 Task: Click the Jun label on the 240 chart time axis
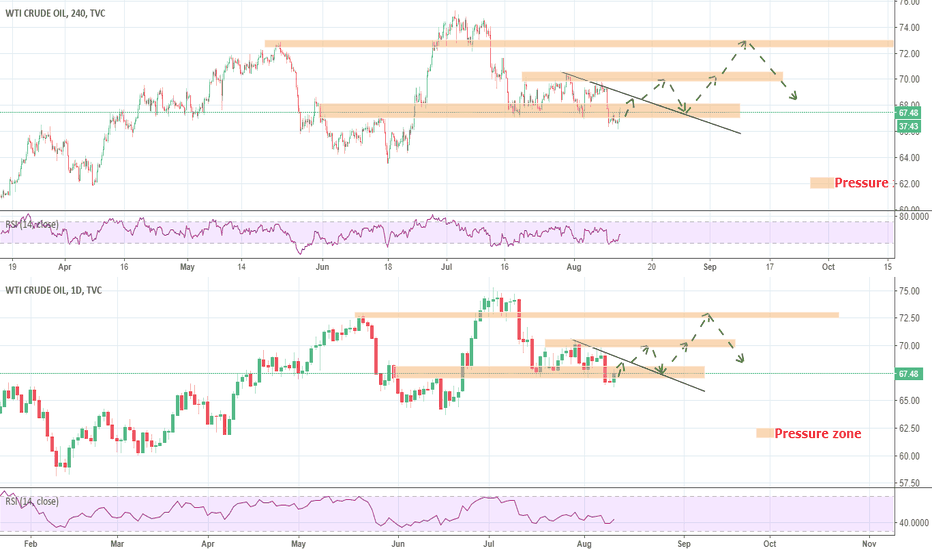click(x=322, y=267)
